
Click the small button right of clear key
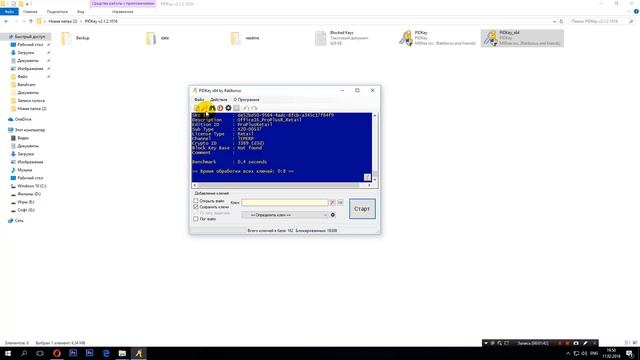pyautogui.click(x=340, y=202)
